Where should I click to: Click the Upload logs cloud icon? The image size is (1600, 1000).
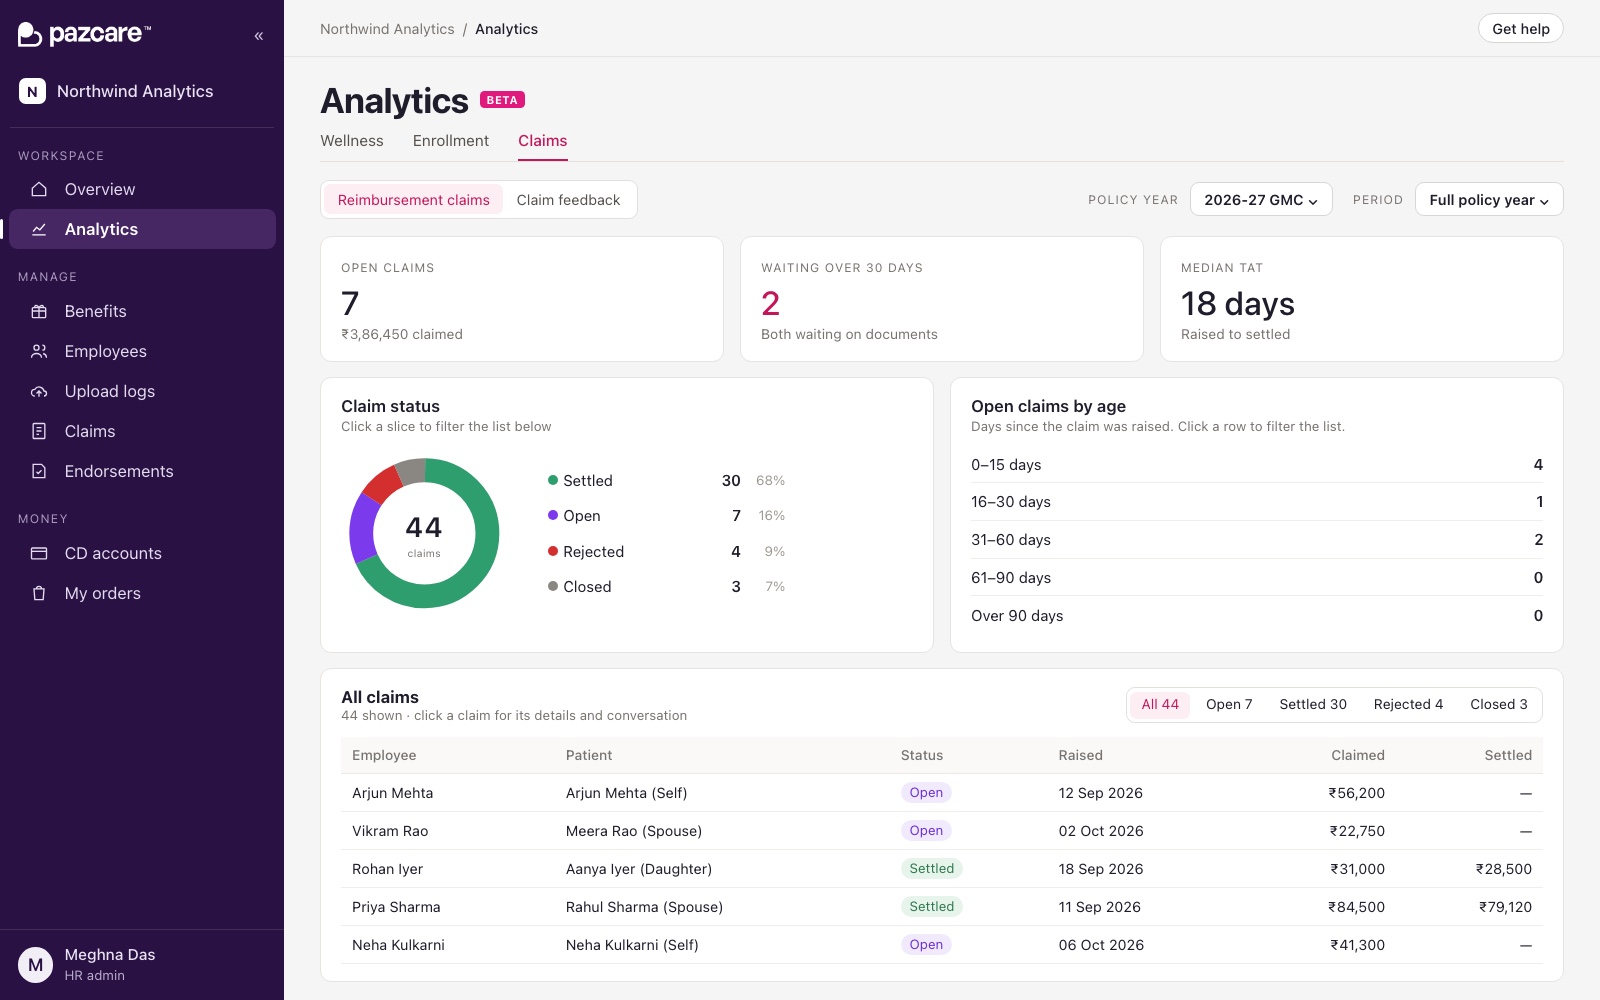39,391
